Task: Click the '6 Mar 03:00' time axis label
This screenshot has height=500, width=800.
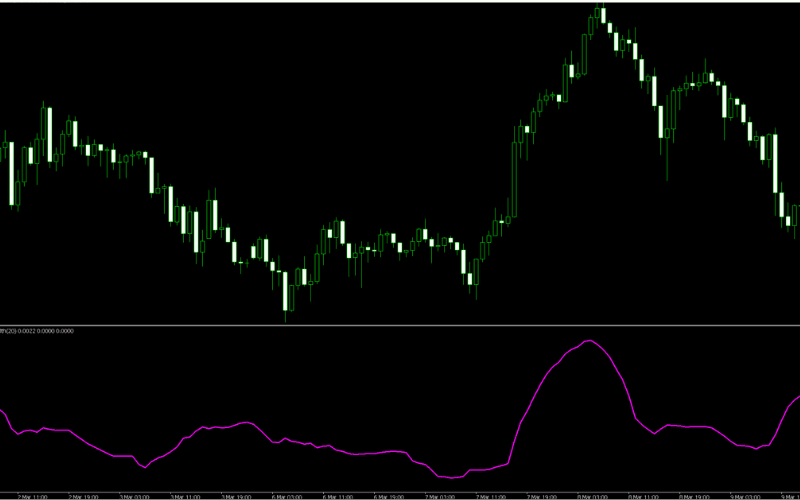Action: pyautogui.click(x=287, y=496)
